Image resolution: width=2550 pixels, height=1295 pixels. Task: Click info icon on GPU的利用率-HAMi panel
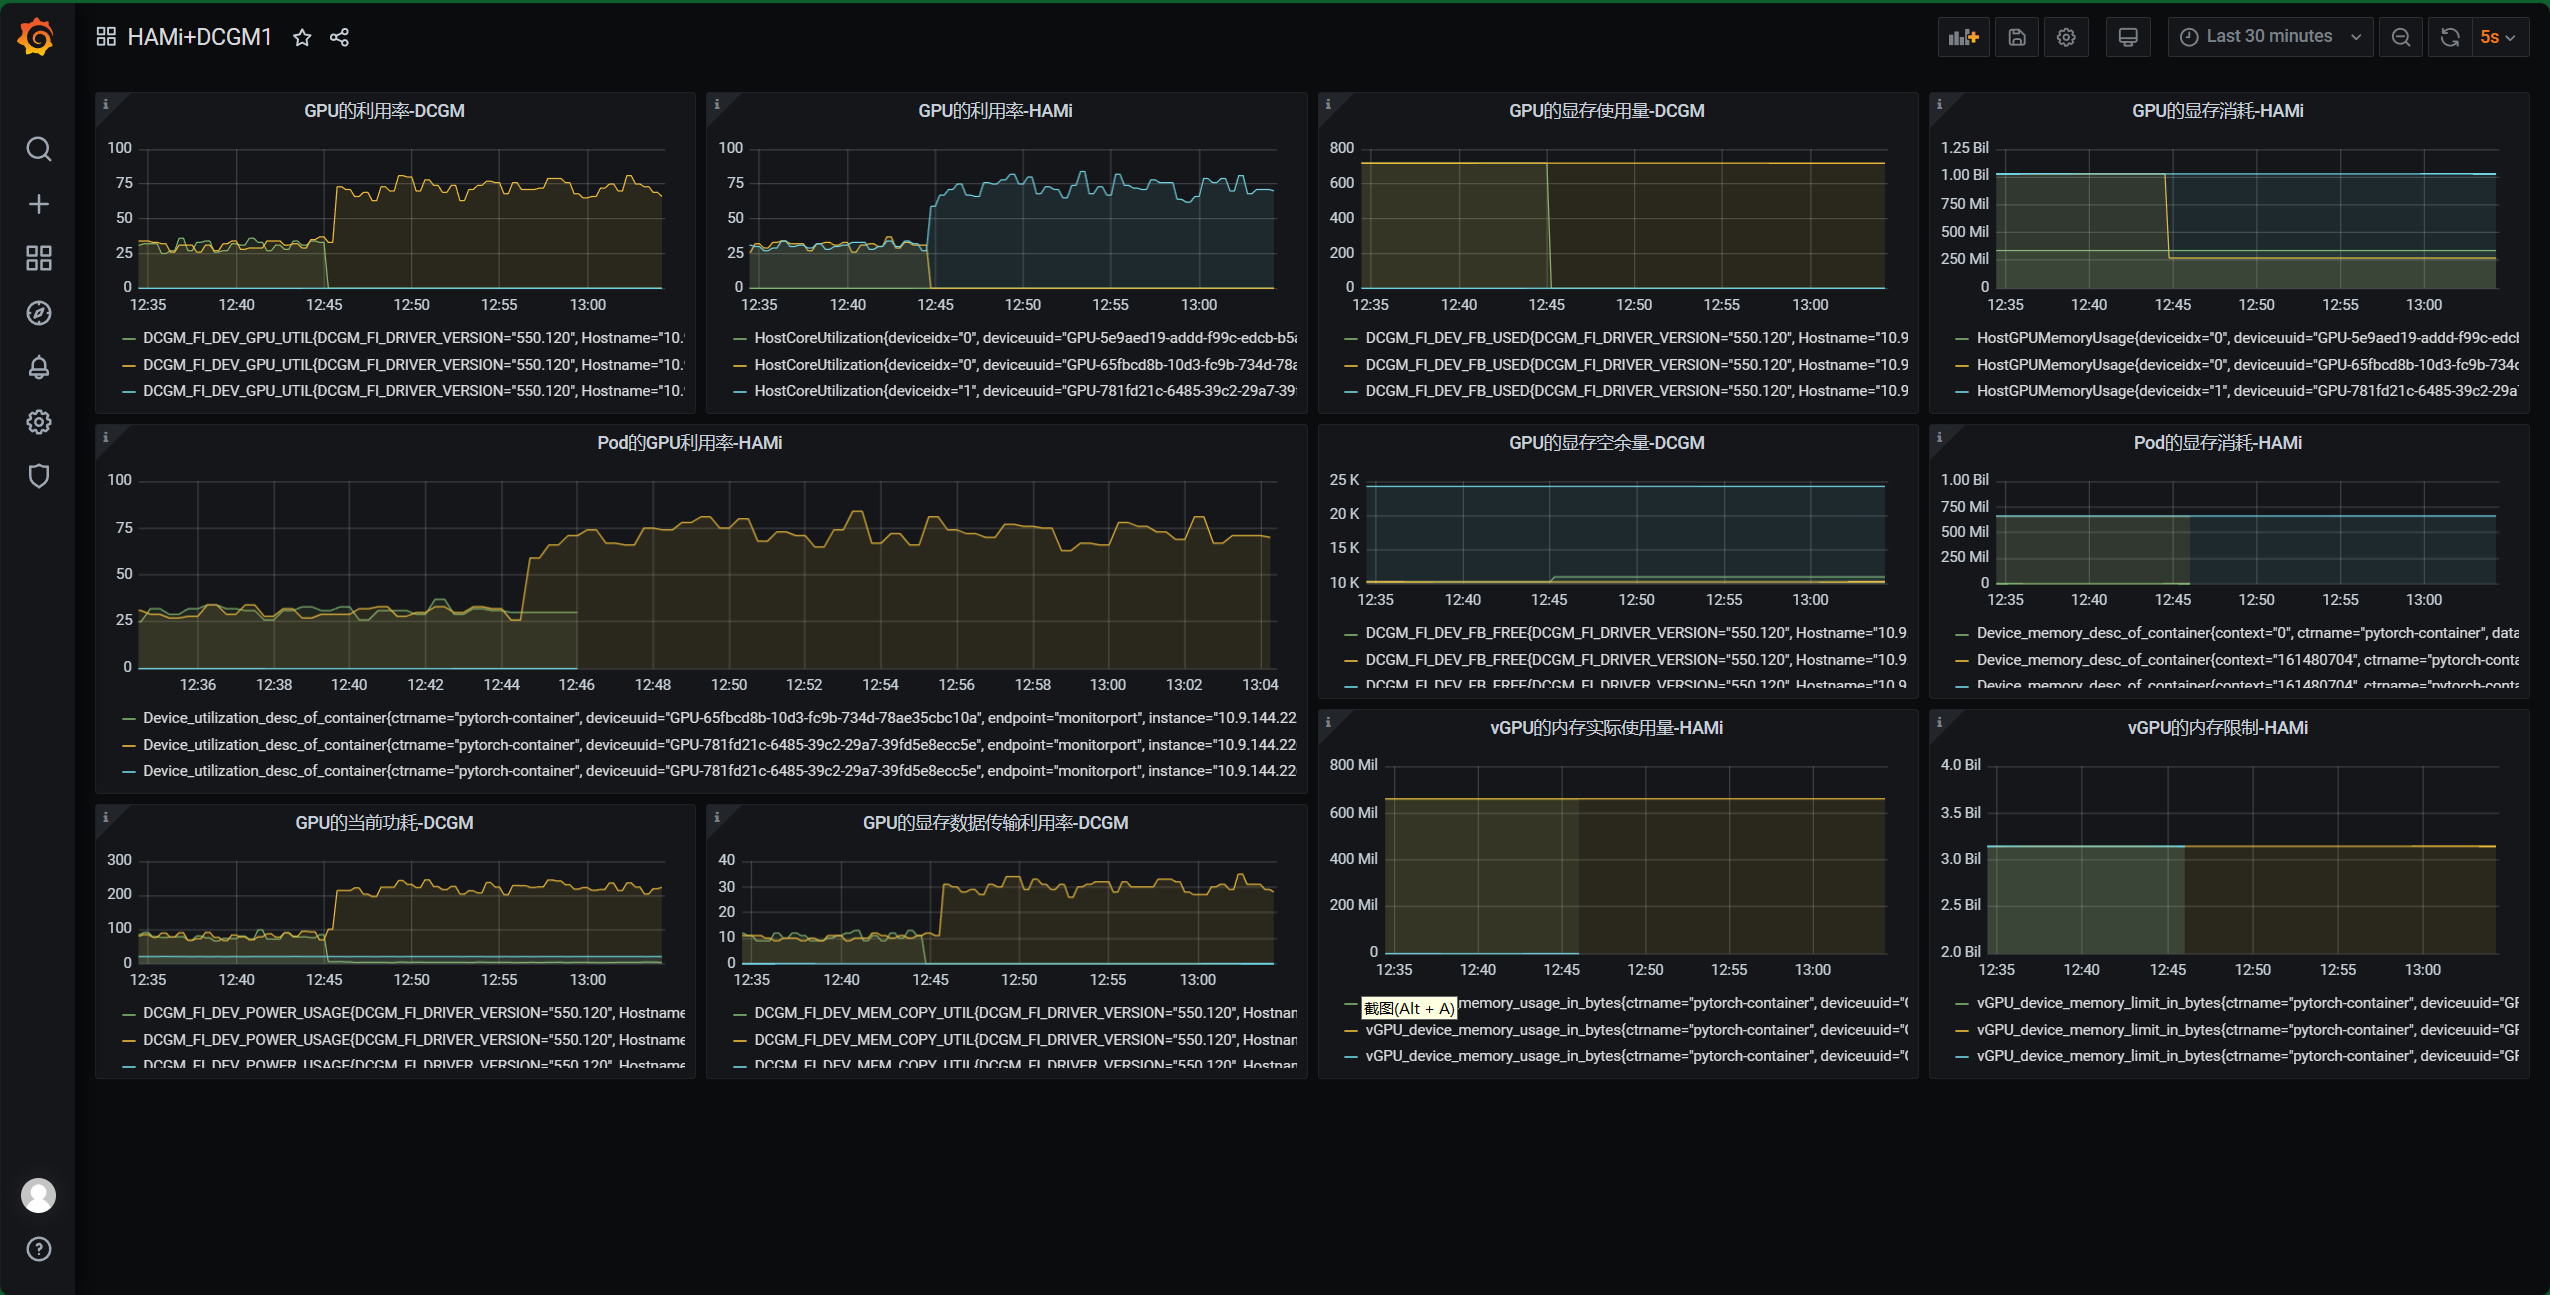716,104
